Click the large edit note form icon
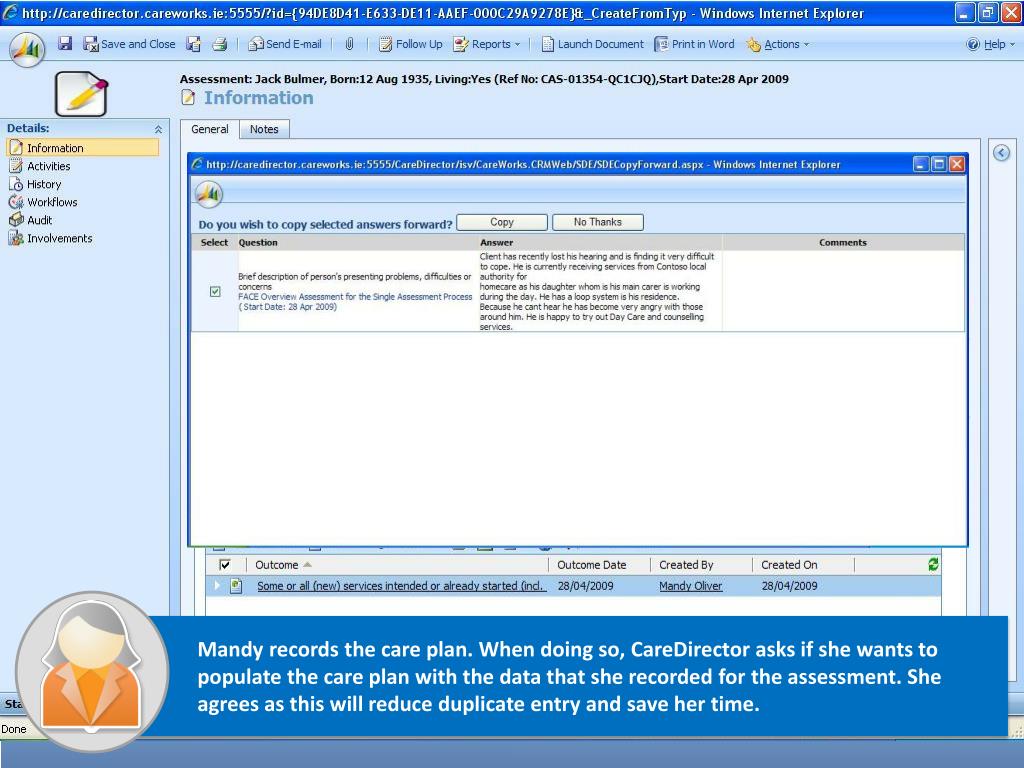 click(82, 93)
